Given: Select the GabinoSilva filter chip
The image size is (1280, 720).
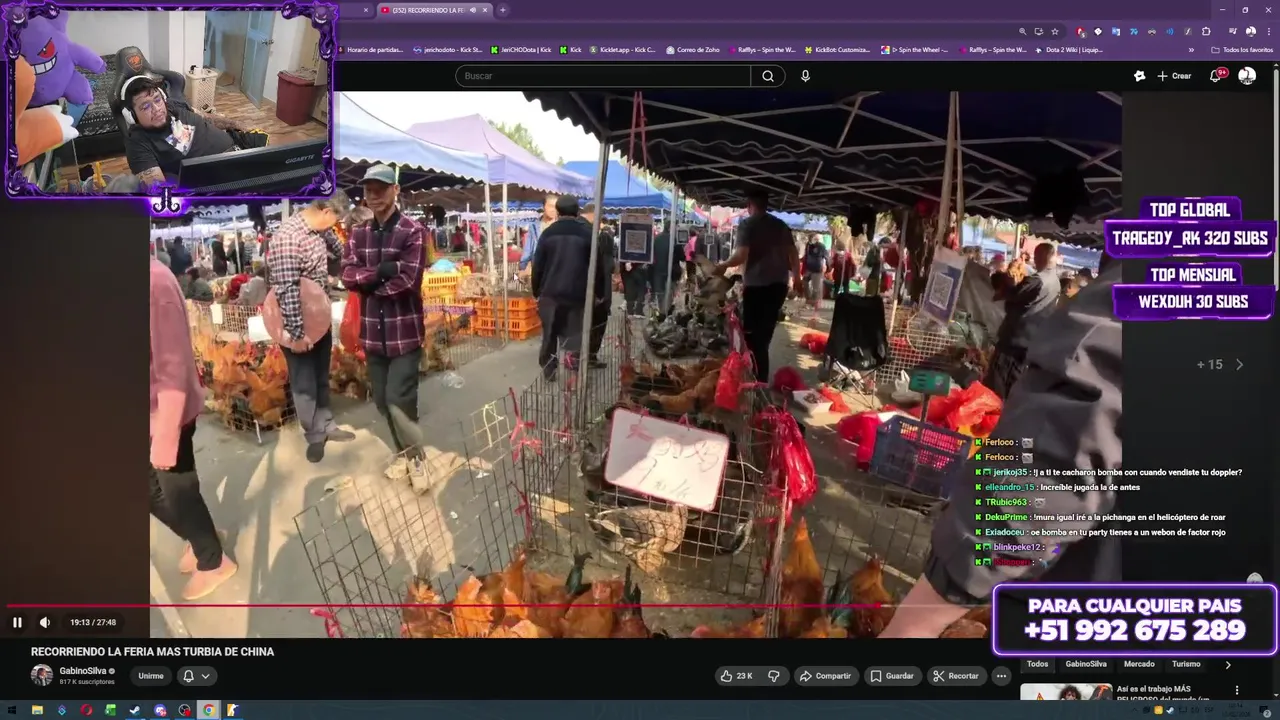Looking at the screenshot, I should tap(1086, 664).
